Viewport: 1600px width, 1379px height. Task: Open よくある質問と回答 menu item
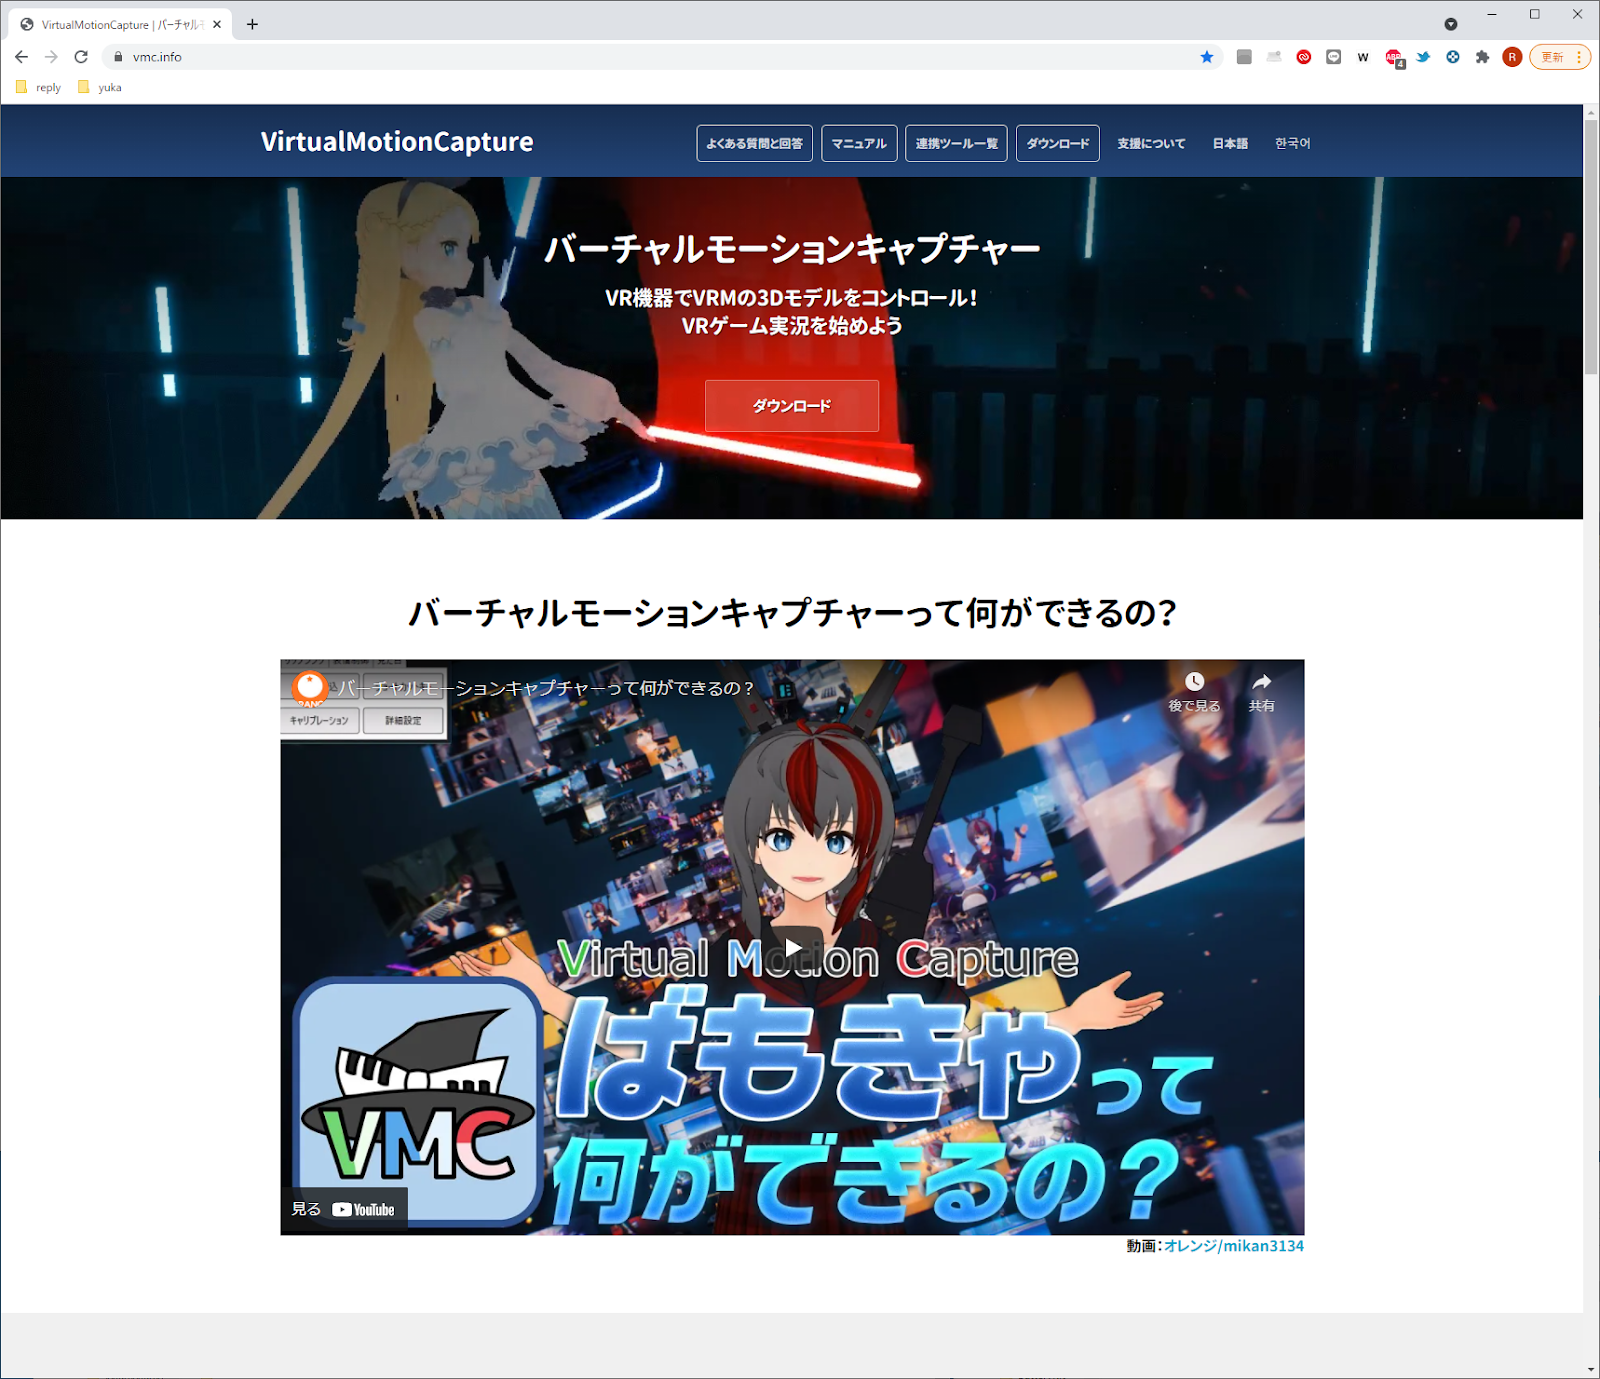point(755,143)
